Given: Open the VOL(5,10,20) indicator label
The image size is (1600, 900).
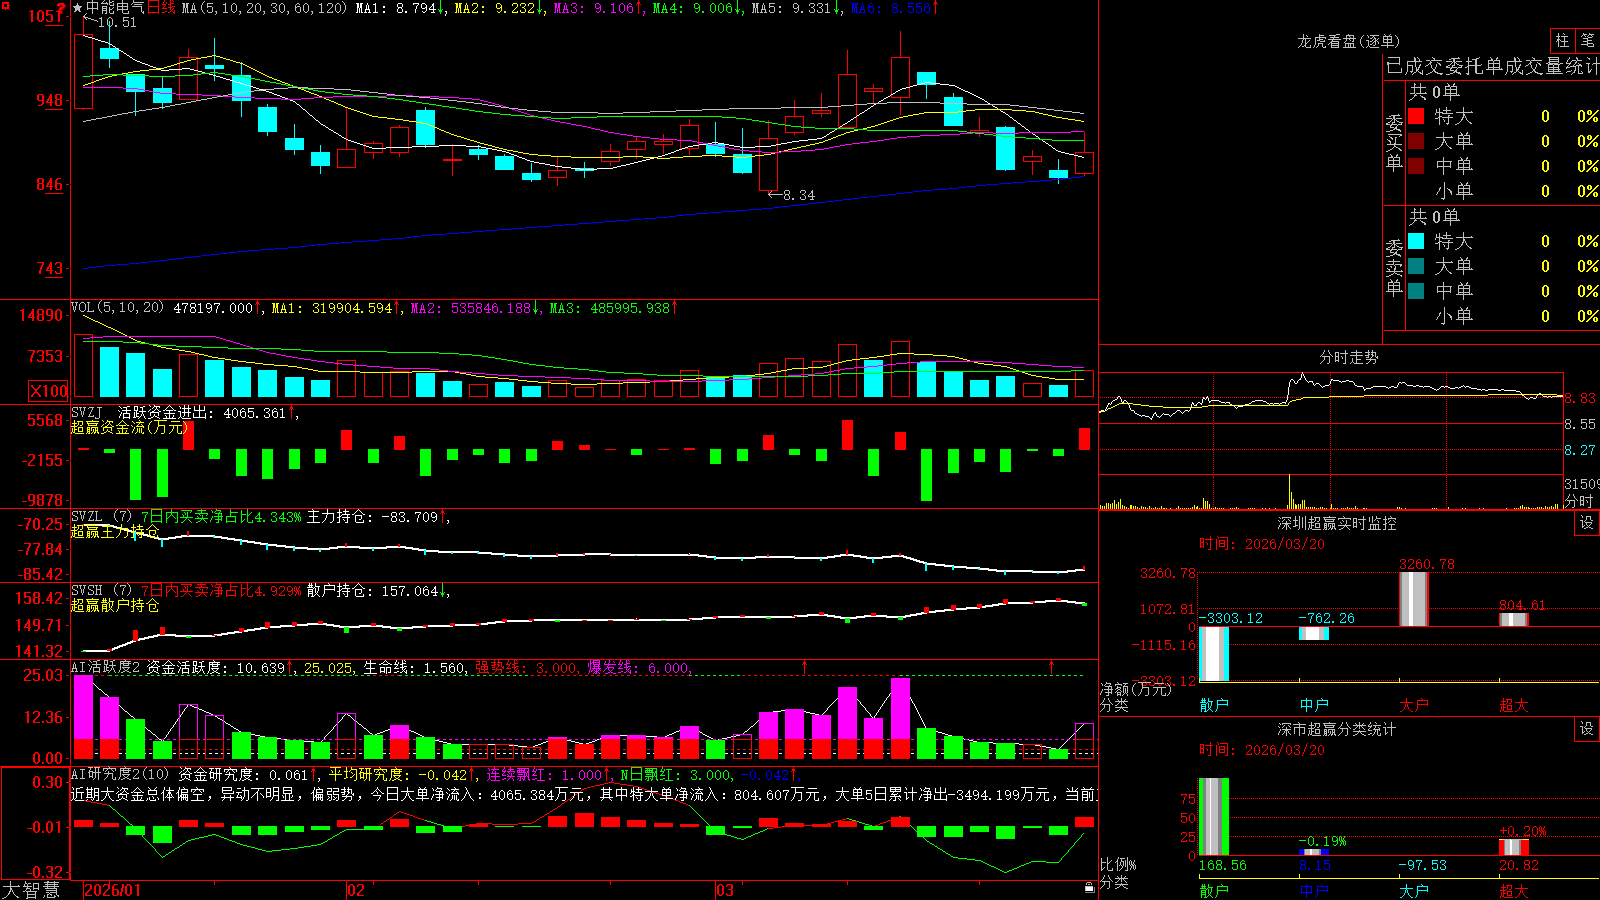Looking at the screenshot, I should click(117, 308).
